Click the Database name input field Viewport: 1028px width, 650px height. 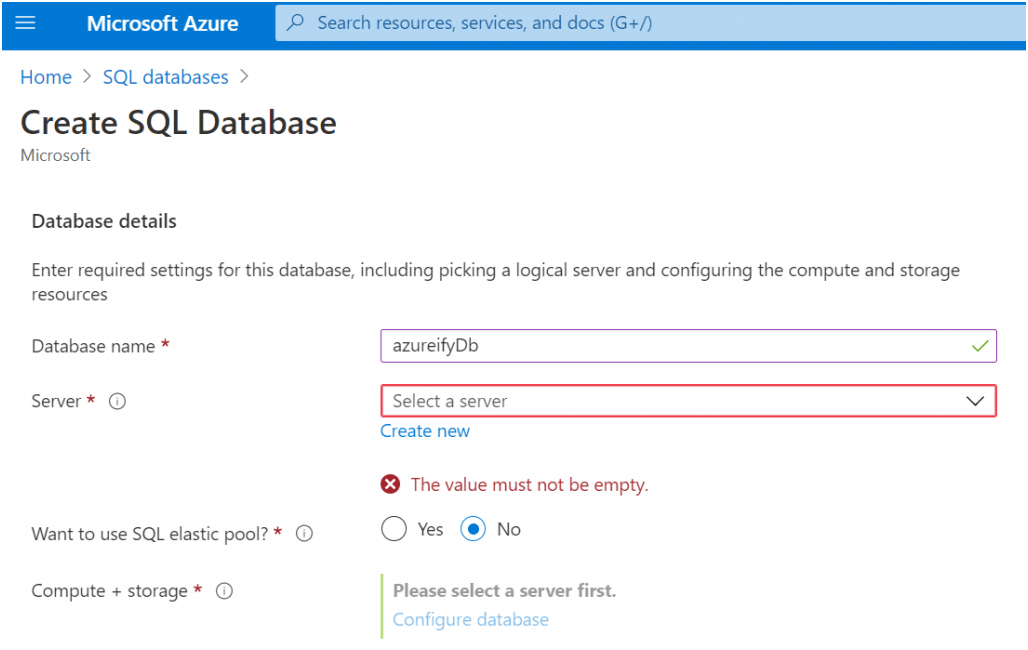coord(670,346)
